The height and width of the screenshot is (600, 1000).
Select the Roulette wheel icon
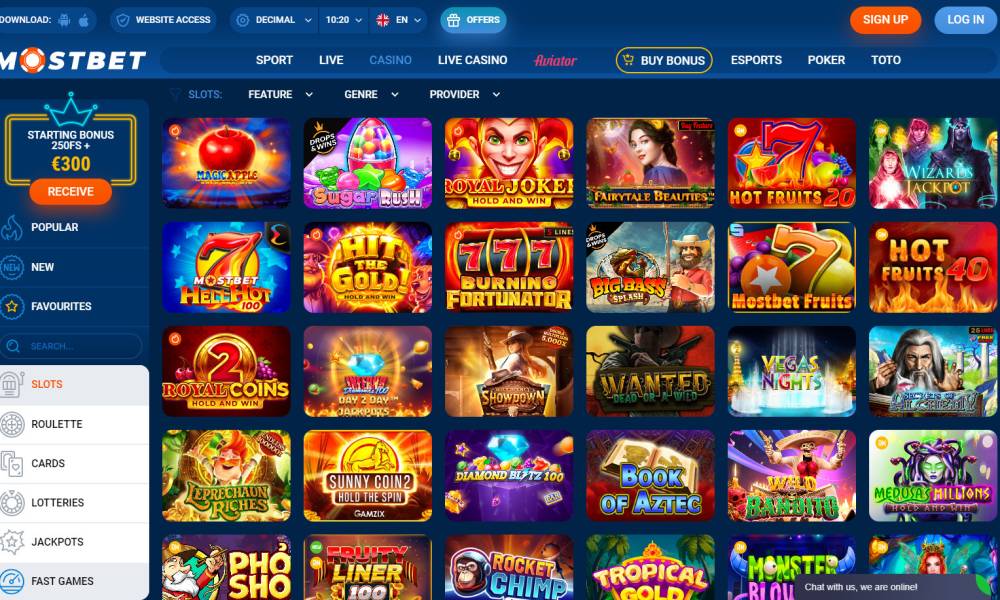[12, 424]
